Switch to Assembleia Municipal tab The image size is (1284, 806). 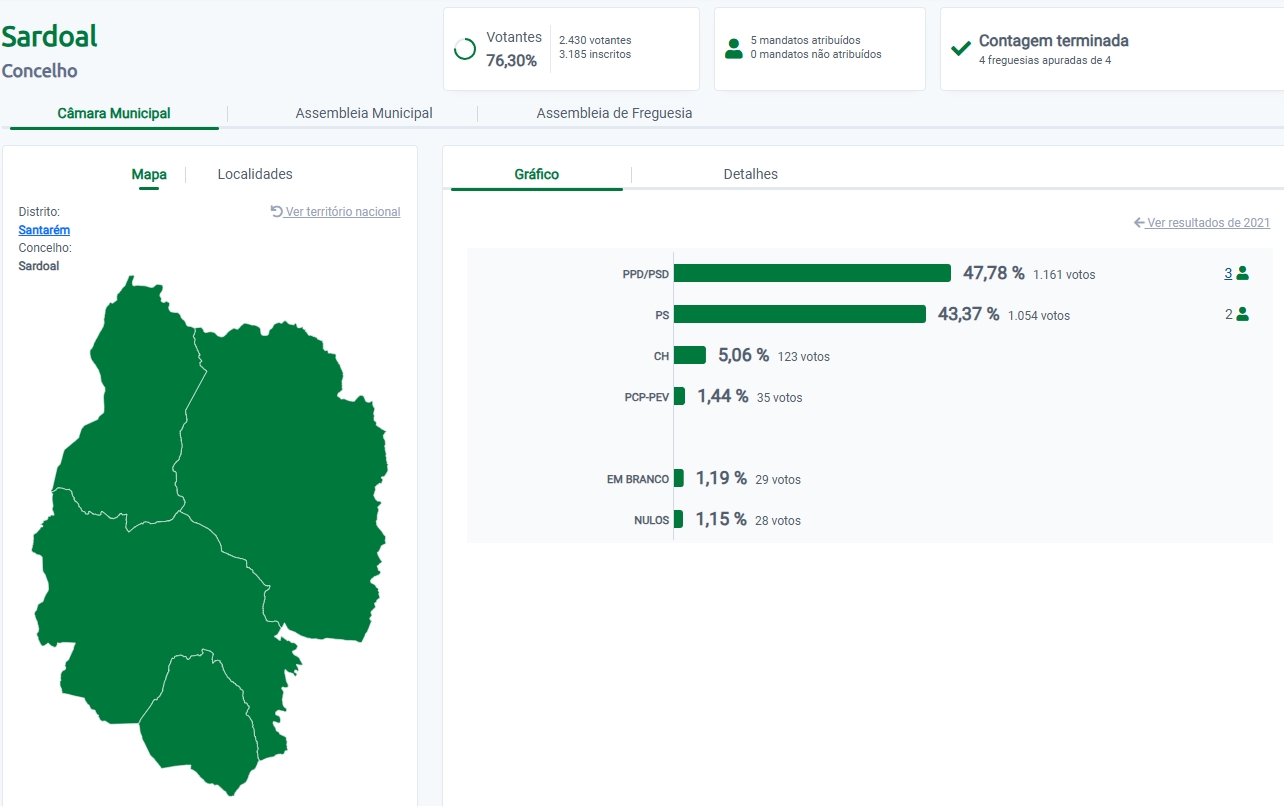[364, 113]
